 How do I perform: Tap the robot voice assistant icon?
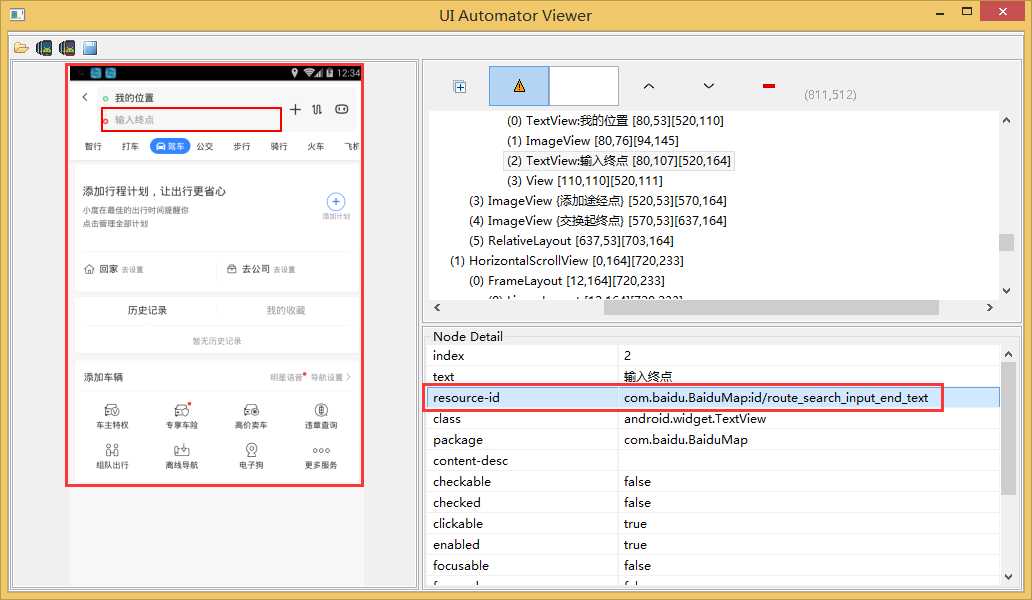(342, 109)
